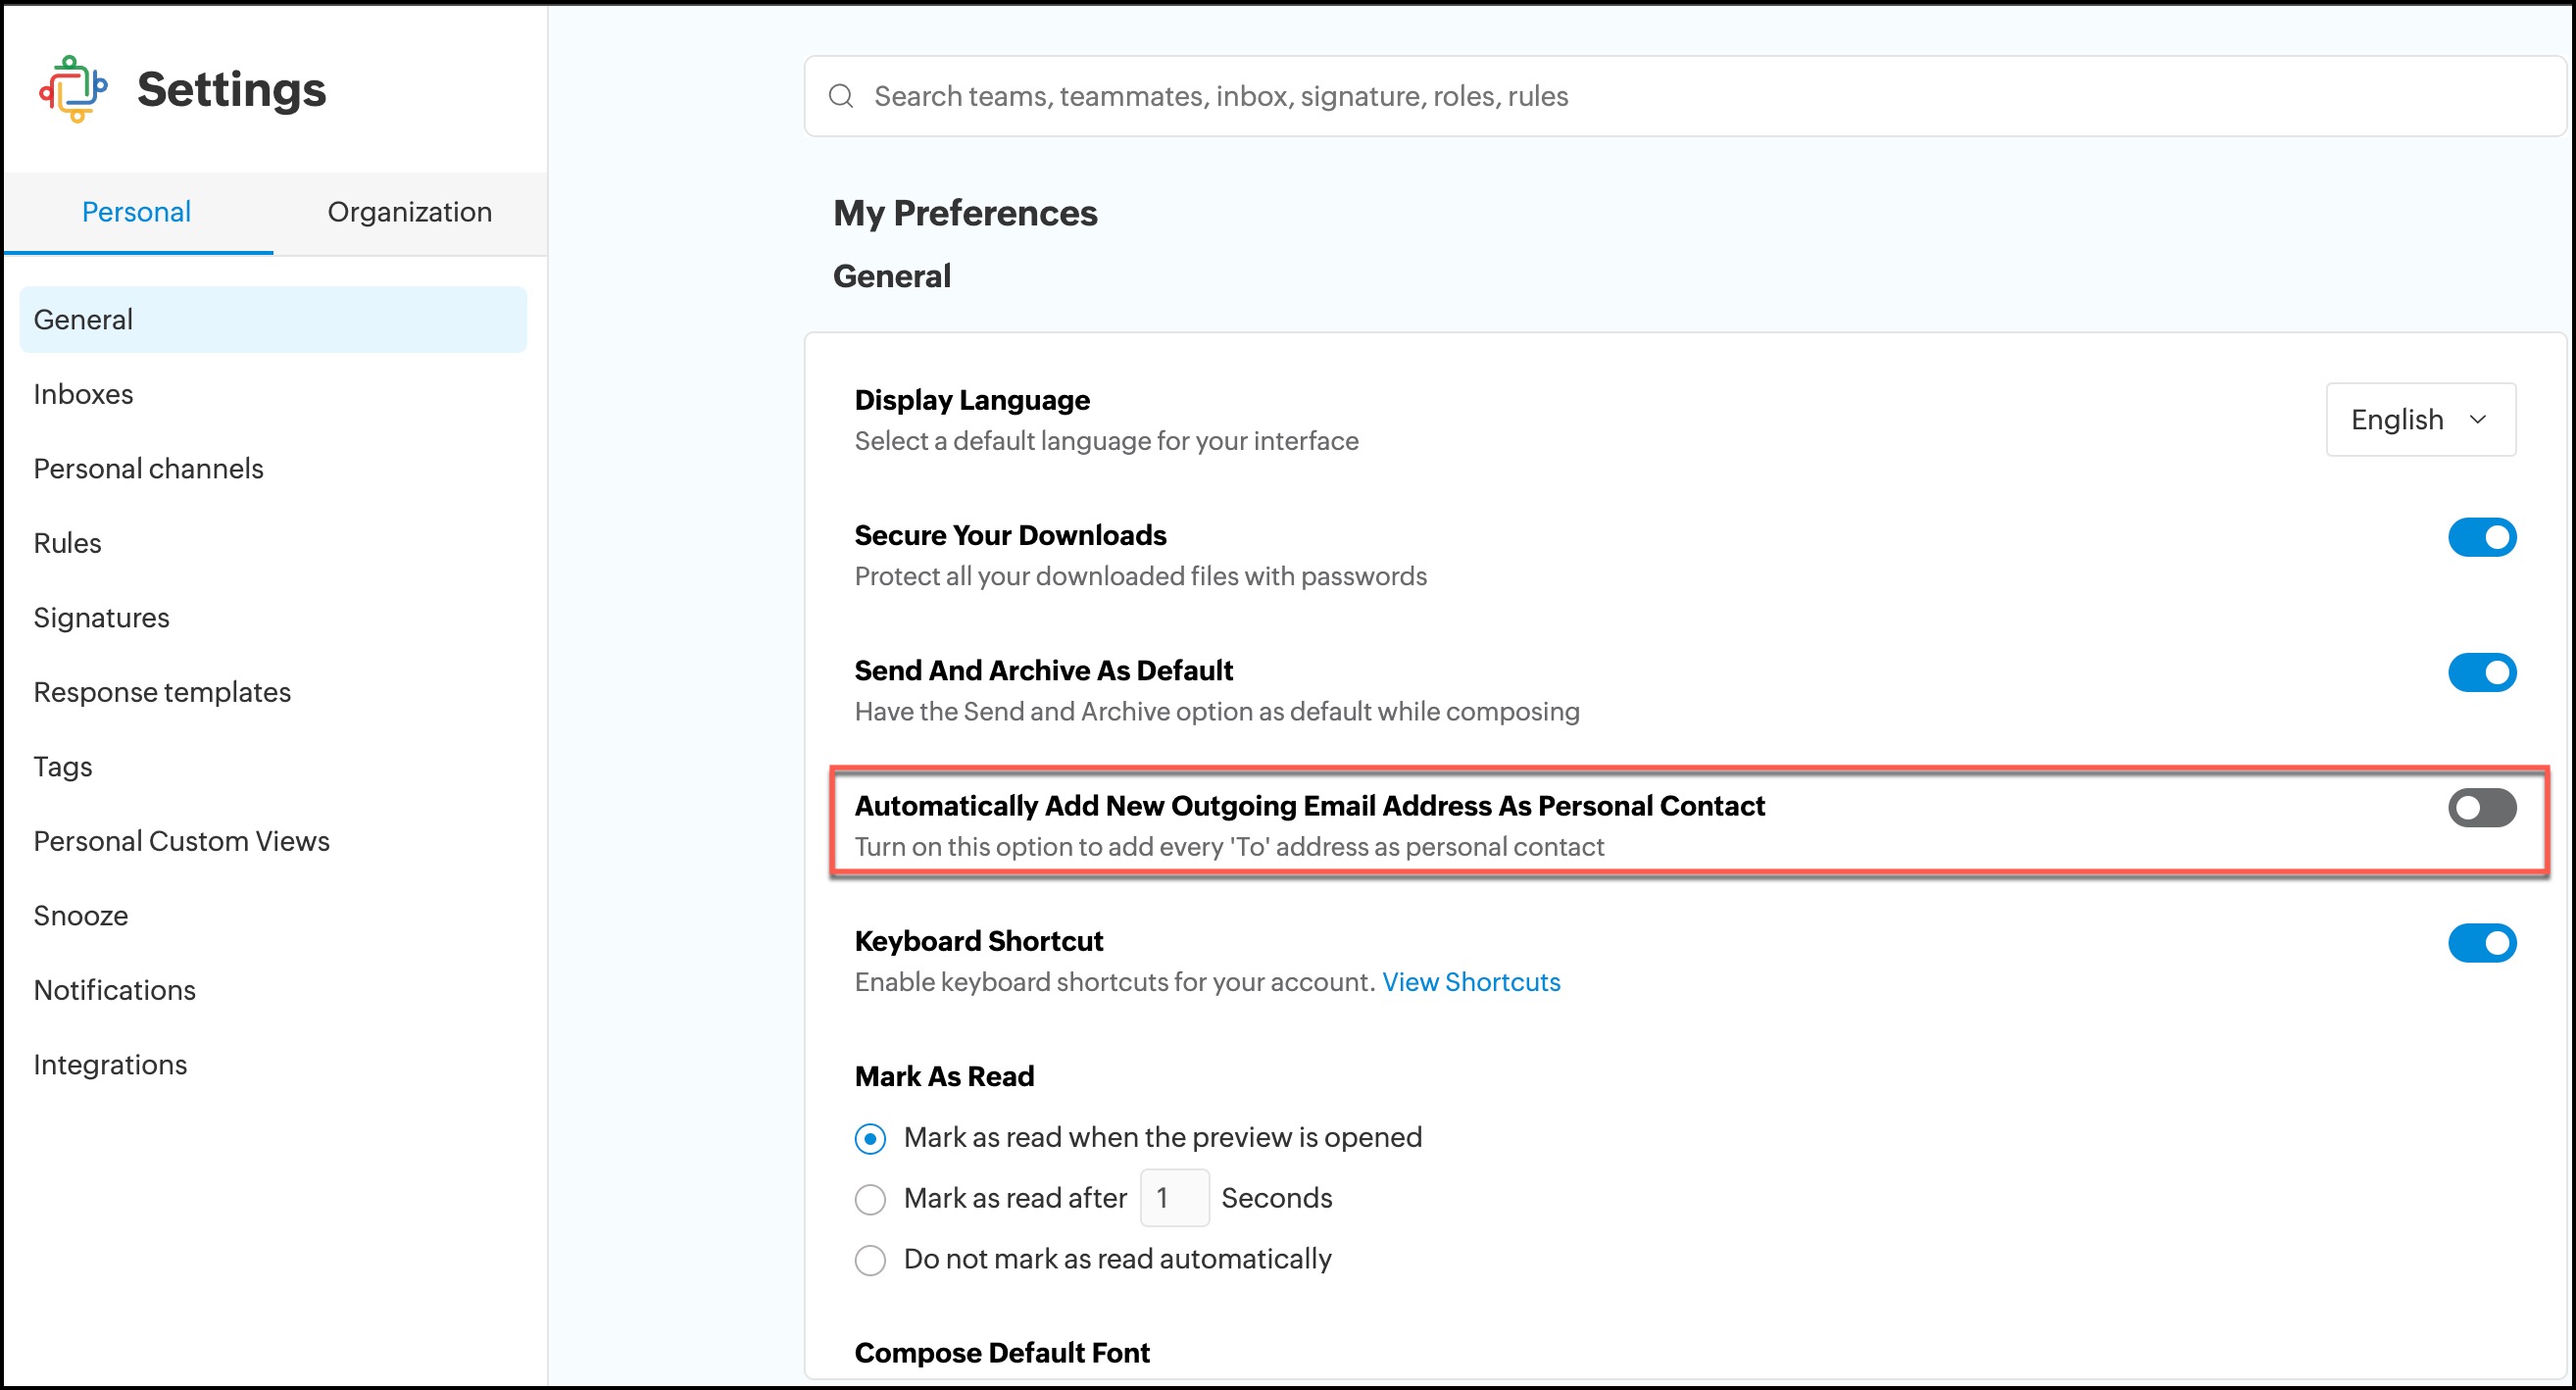The width and height of the screenshot is (2576, 1390).
Task: Open Response templates section
Action: (162, 692)
